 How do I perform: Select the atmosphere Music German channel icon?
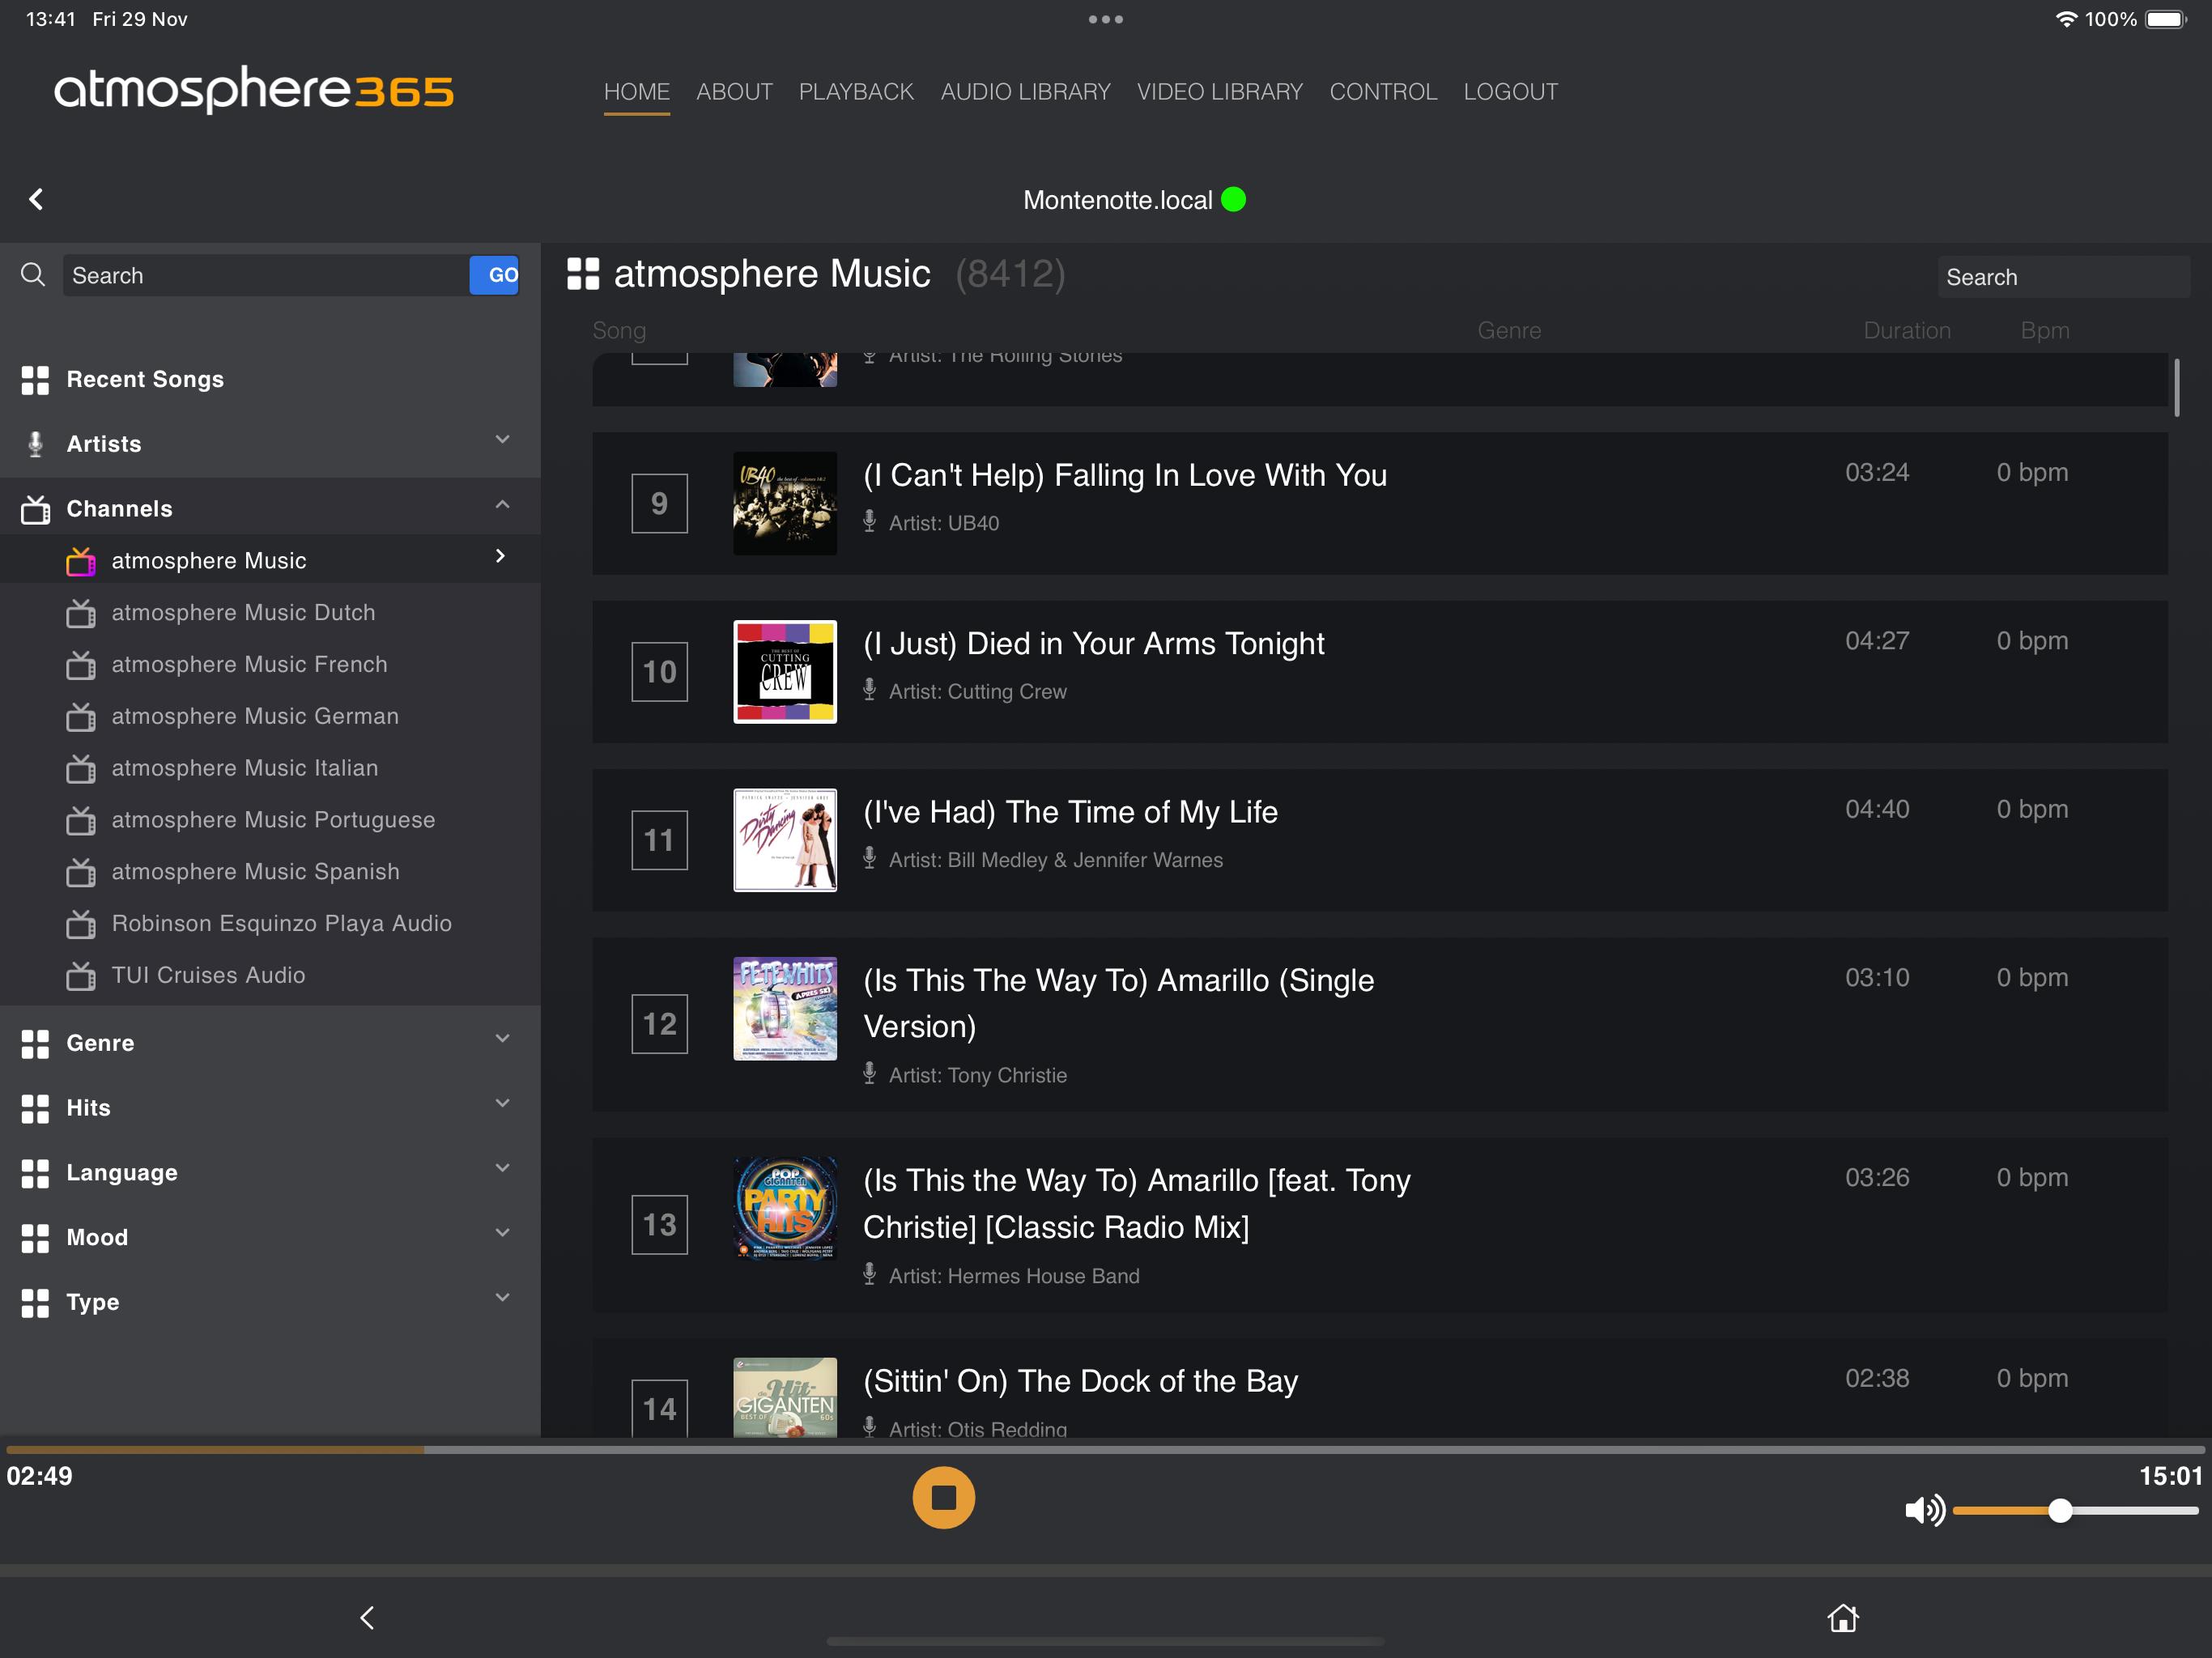pyautogui.click(x=81, y=717)
